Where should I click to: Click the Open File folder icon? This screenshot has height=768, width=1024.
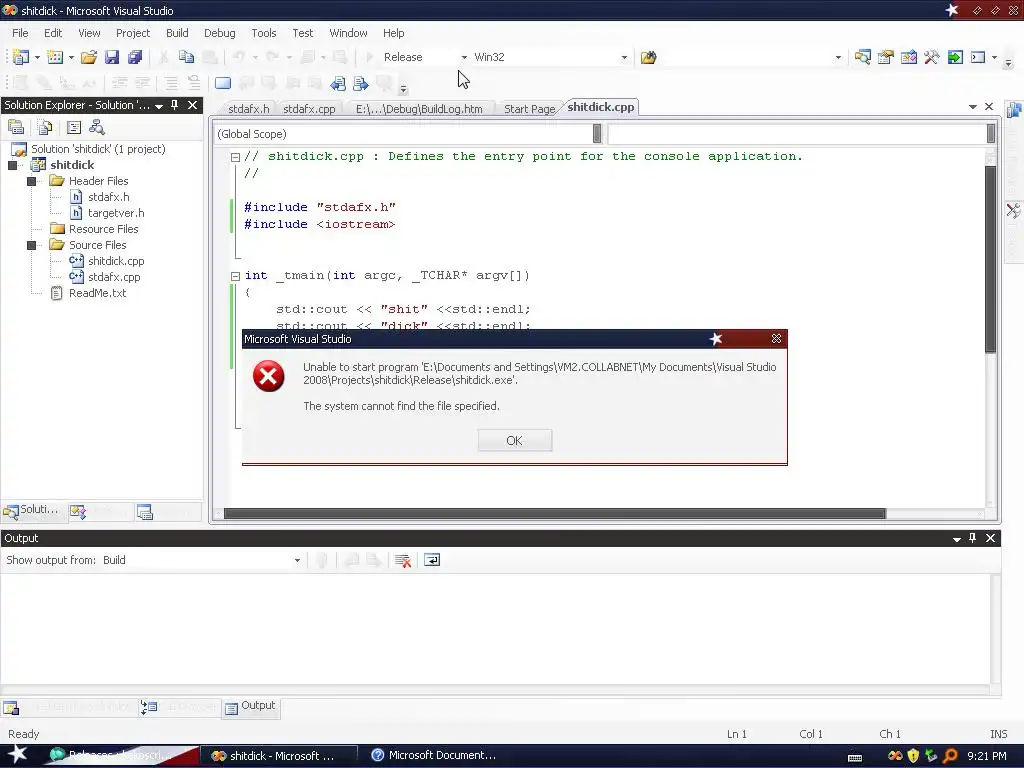tap(89, 57)
